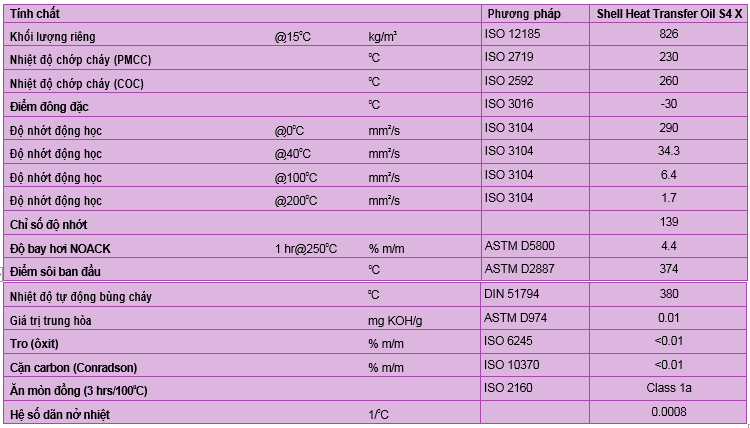Select the "Cặn carbon (Conradson)" row label
The width and height of the screenshot is (750, 428).
pyautogui.click(x=73, y=367)
